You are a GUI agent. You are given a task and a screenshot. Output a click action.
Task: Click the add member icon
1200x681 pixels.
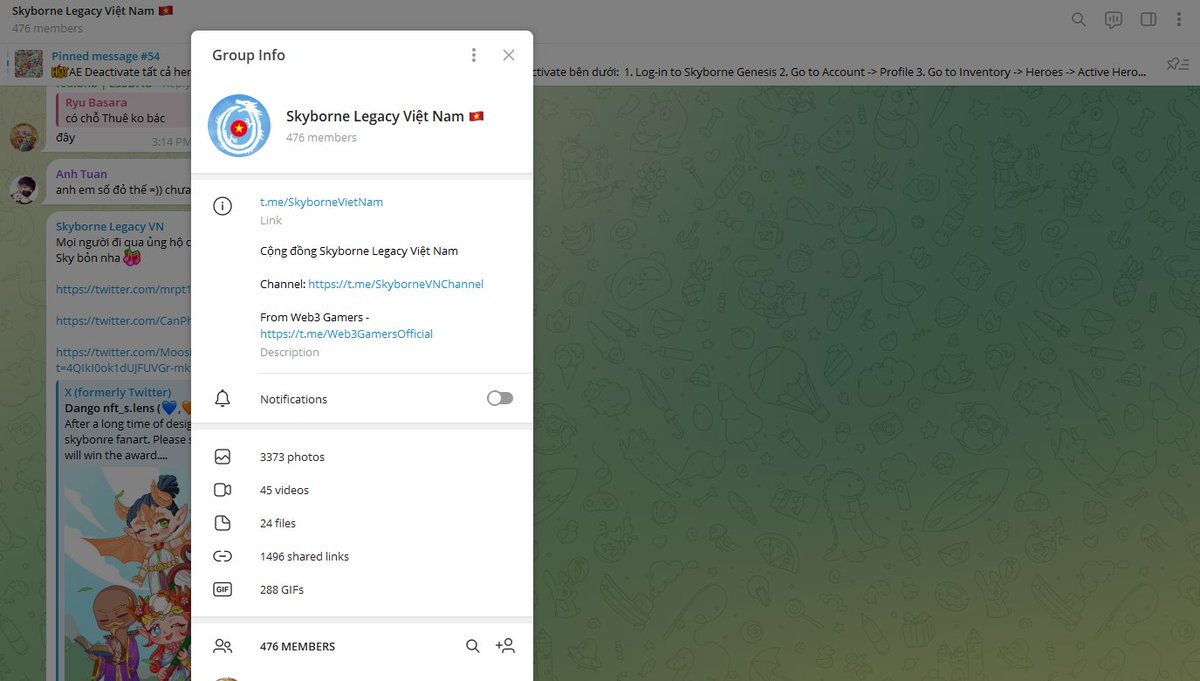coord(505,646)
